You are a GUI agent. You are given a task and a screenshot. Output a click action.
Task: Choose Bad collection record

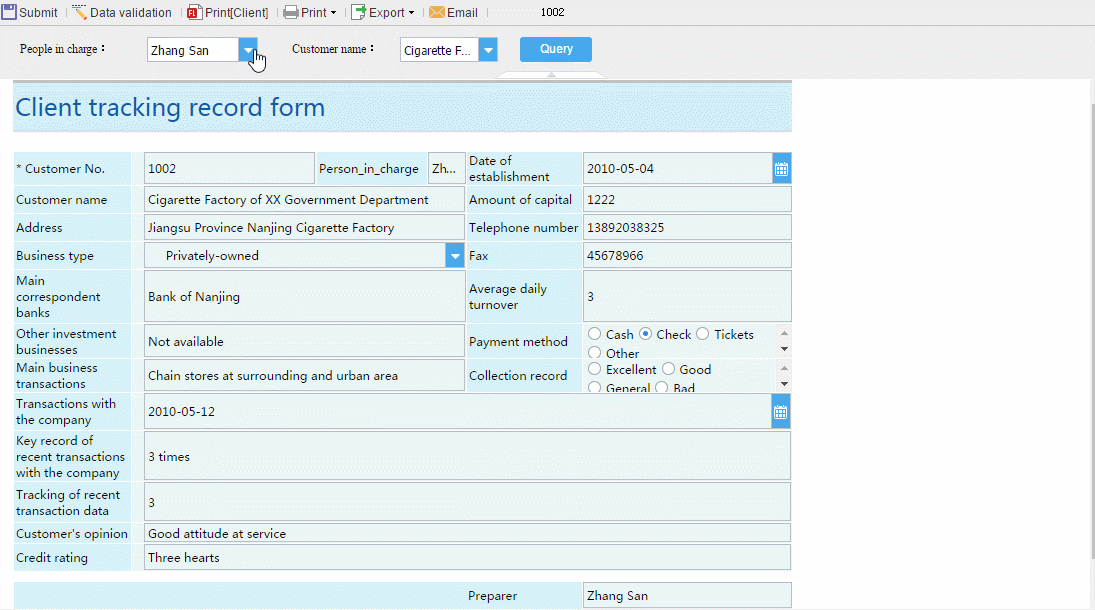point(661,387)
